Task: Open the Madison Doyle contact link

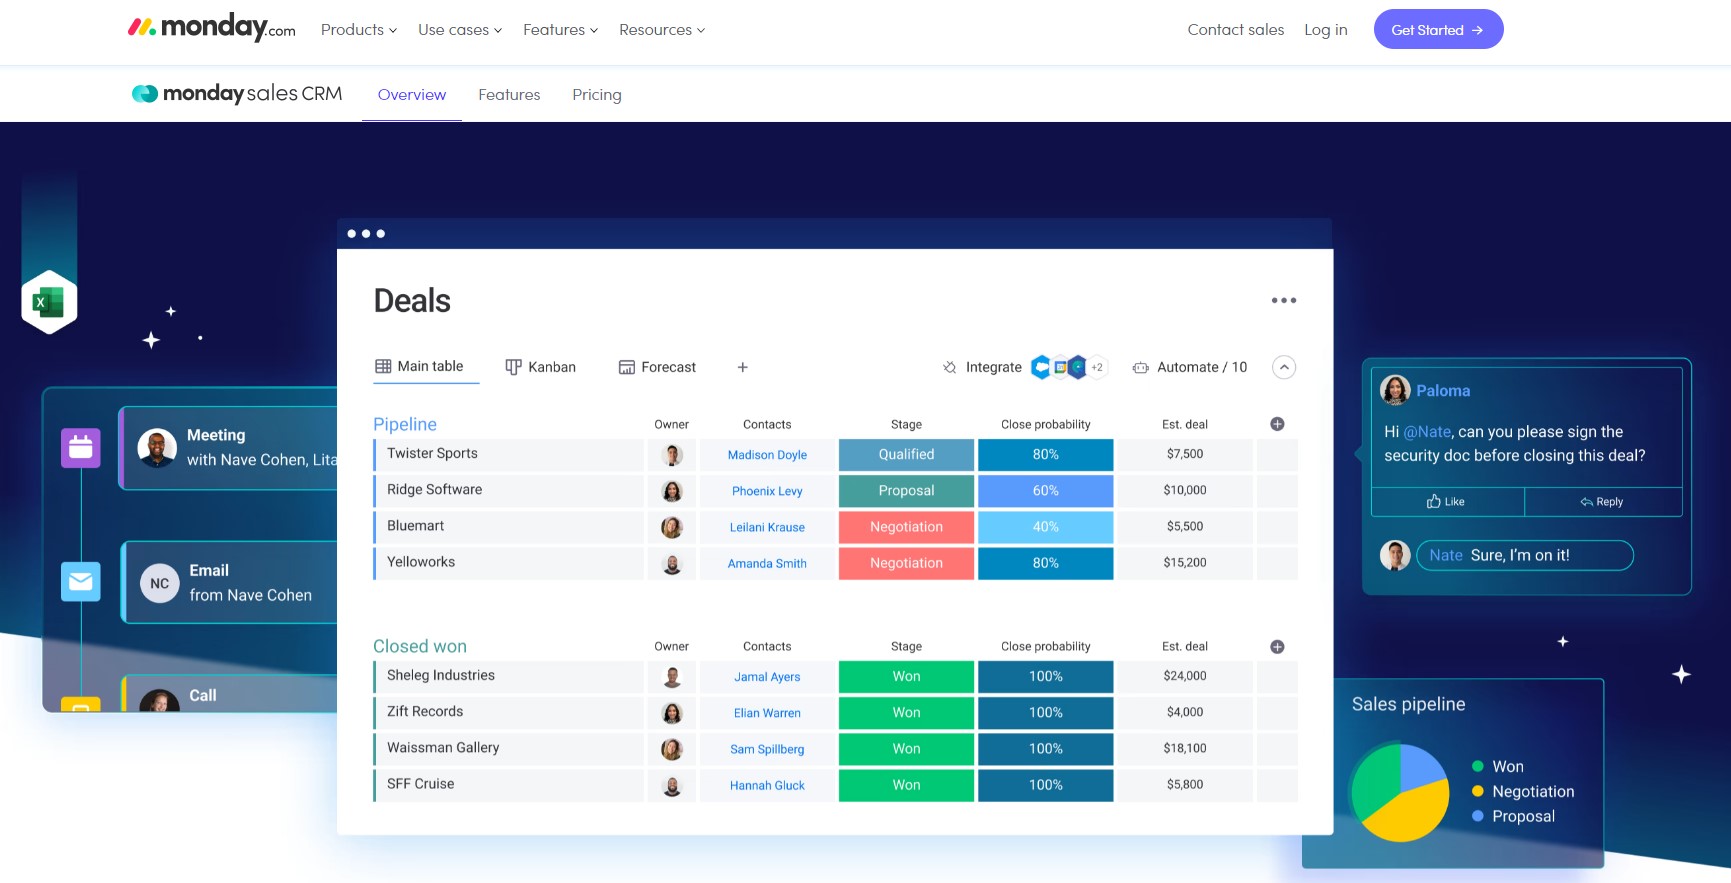Action: [x=767, y=455]
